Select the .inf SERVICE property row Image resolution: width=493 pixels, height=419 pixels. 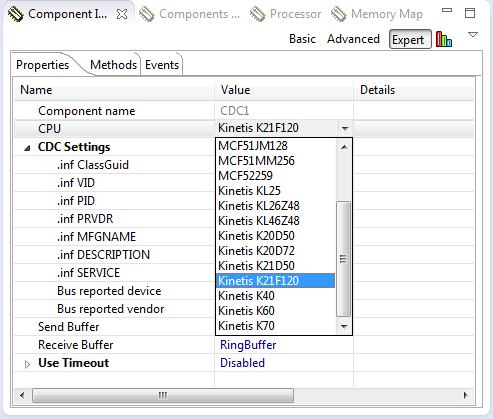click(x=114, y=273)
